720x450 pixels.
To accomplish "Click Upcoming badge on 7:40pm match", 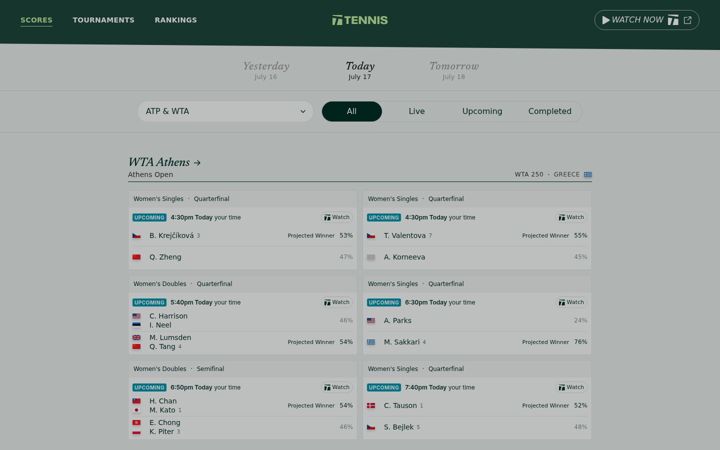I will coord(384,388).
